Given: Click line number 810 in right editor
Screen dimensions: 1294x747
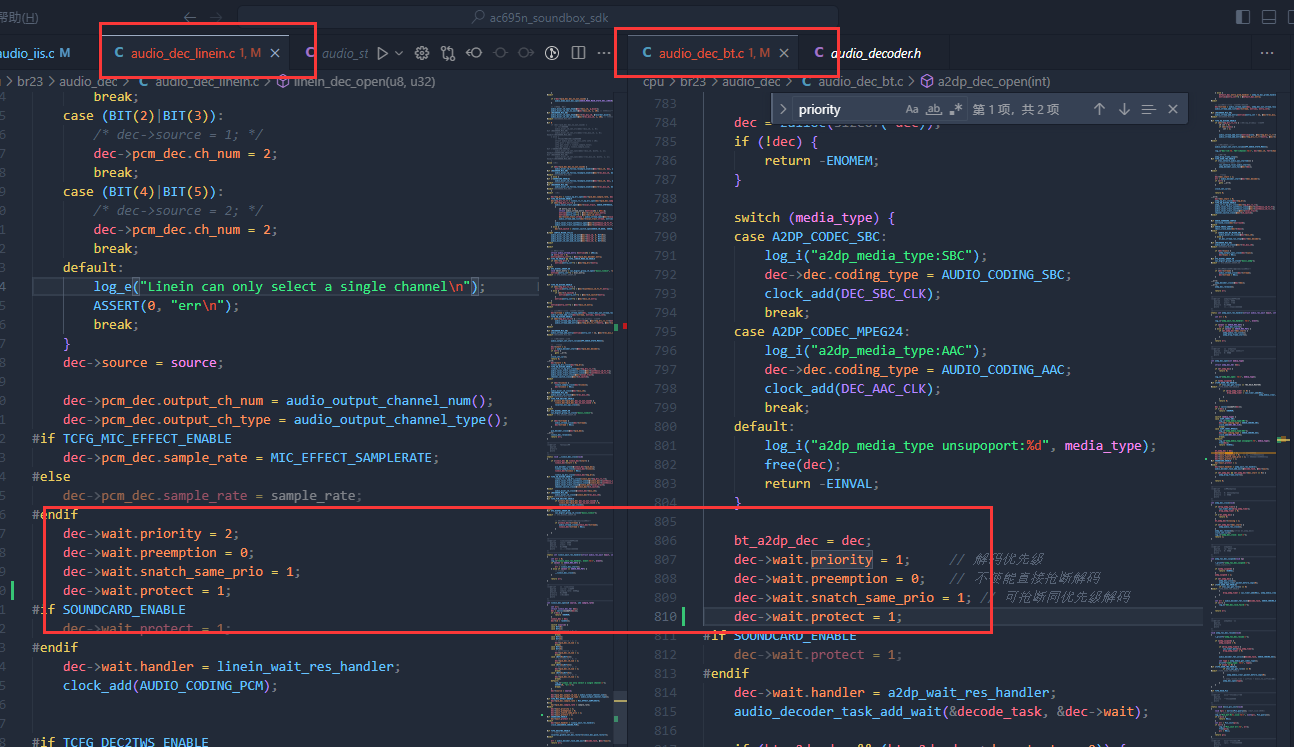Looking at the screenshot, I should pyautogui.click(x=664, y=616).
